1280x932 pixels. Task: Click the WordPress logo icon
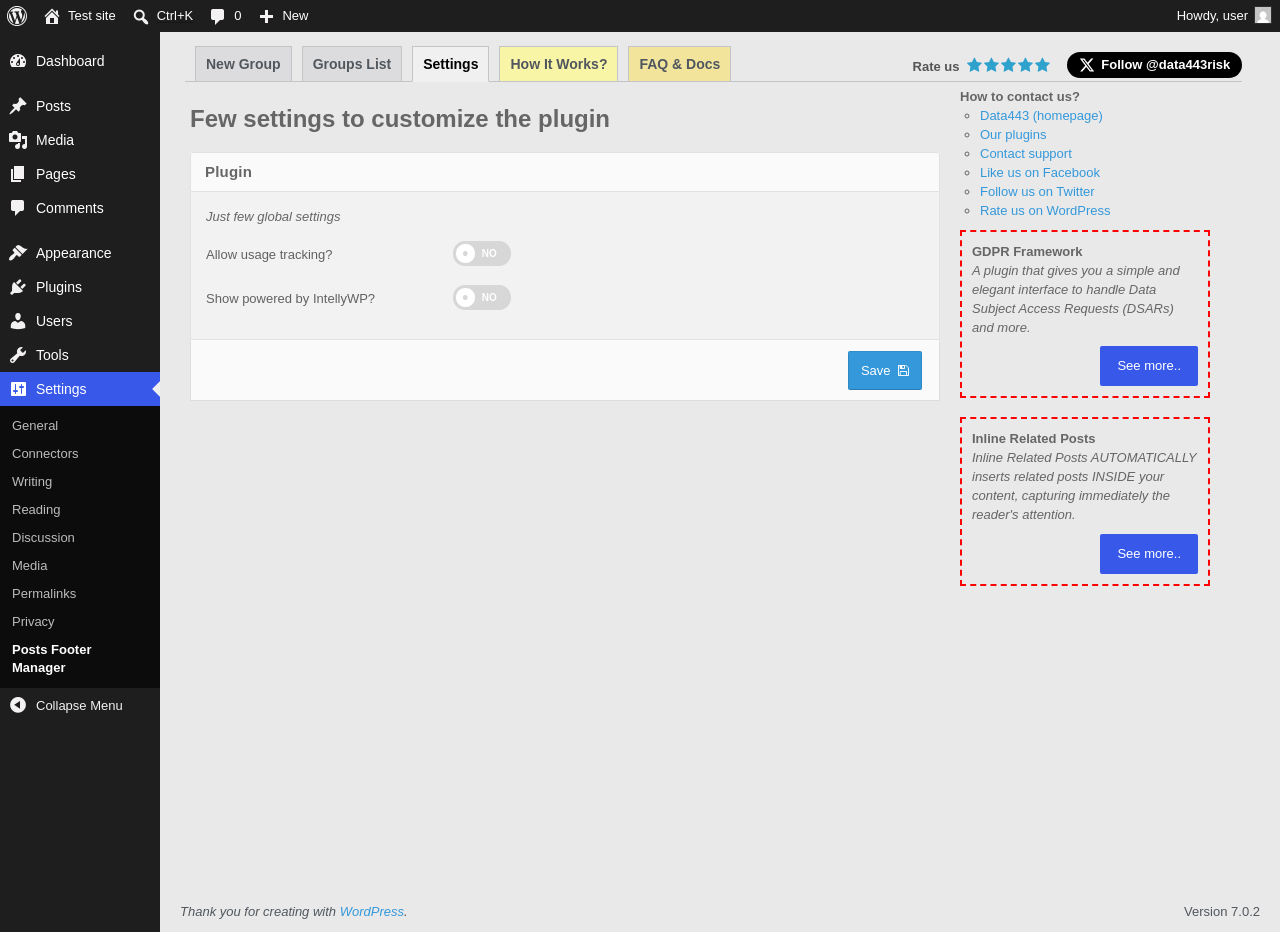click(17, 16)
